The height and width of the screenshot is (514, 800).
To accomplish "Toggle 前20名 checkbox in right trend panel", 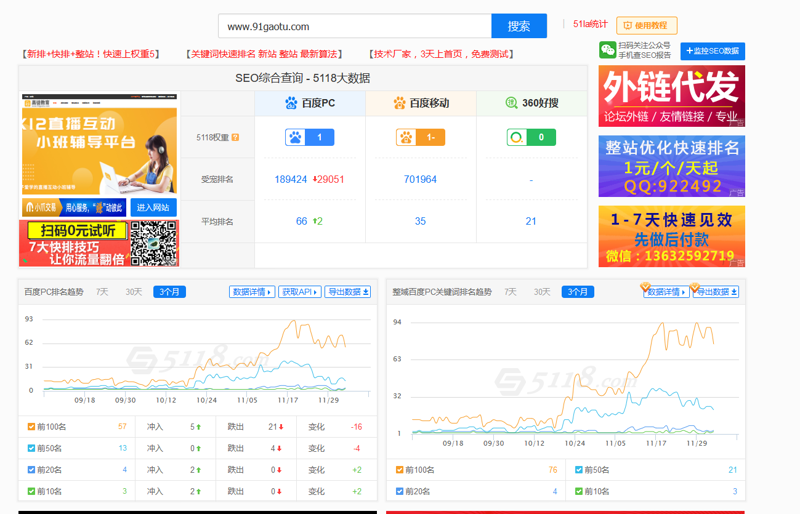I will (x=399, y=491).
